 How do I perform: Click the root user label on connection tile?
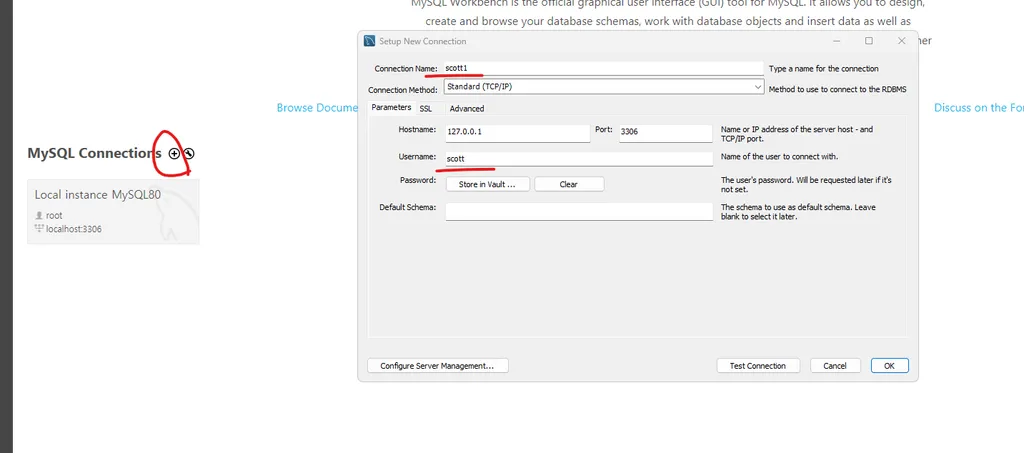pos(54,215)
